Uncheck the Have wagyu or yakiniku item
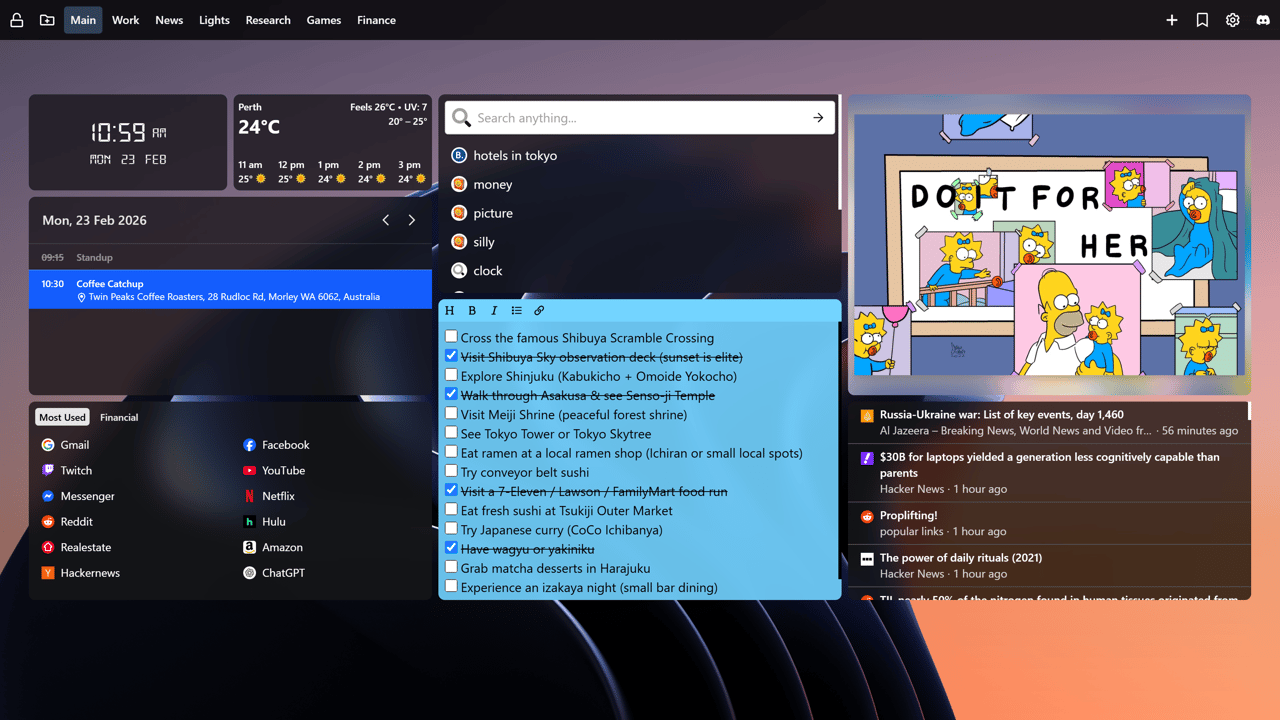 [x=451, y=548]
